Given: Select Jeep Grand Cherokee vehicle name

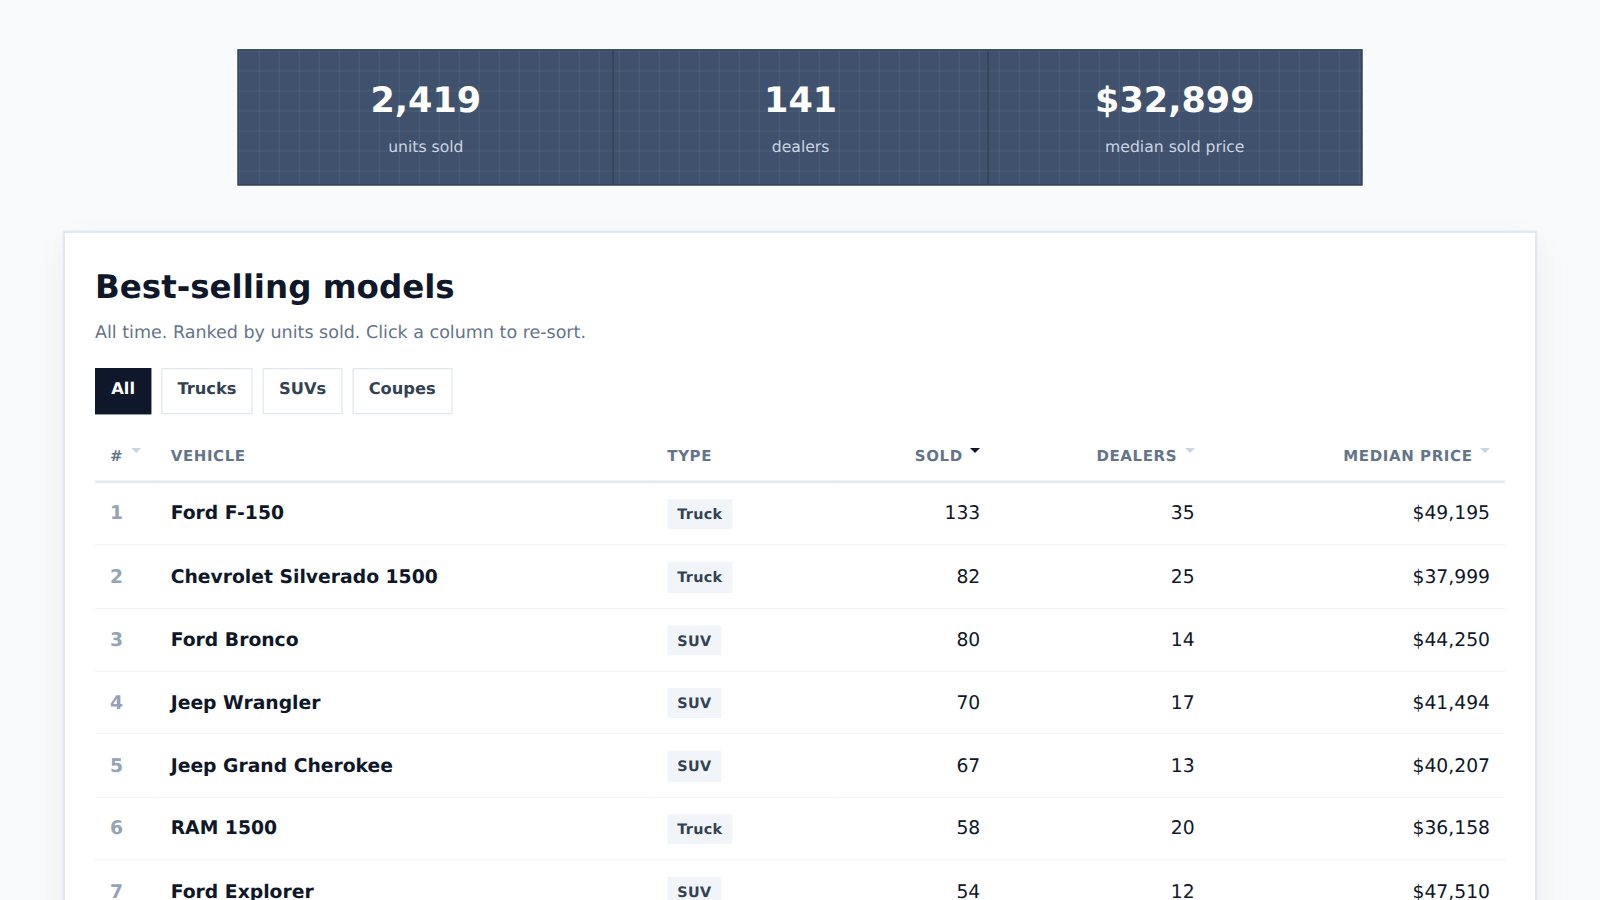Looking at the screenshot, I should 281,765.
